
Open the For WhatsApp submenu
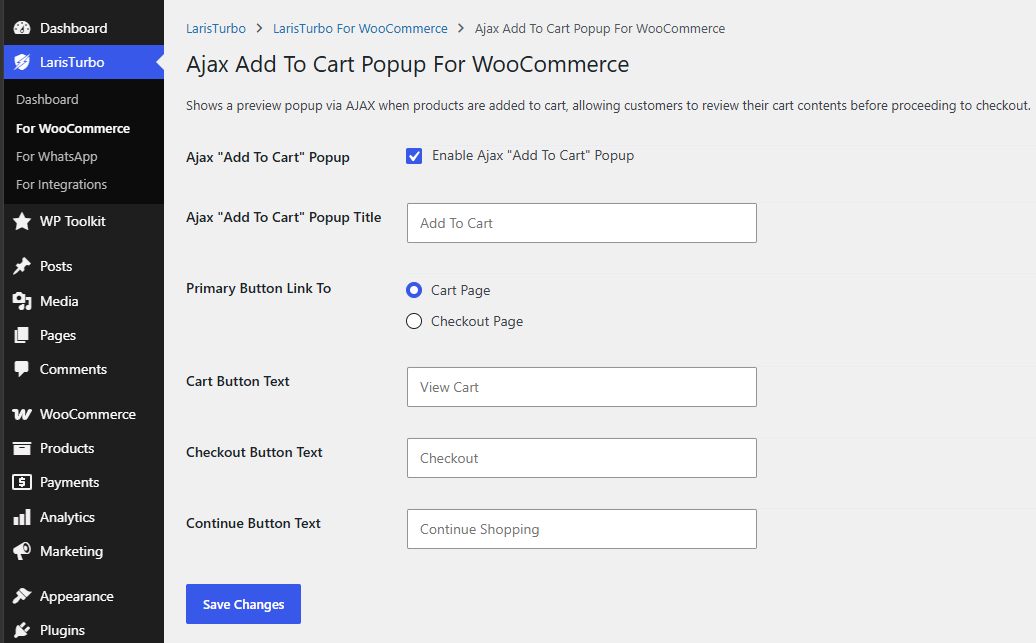[57, 157]
